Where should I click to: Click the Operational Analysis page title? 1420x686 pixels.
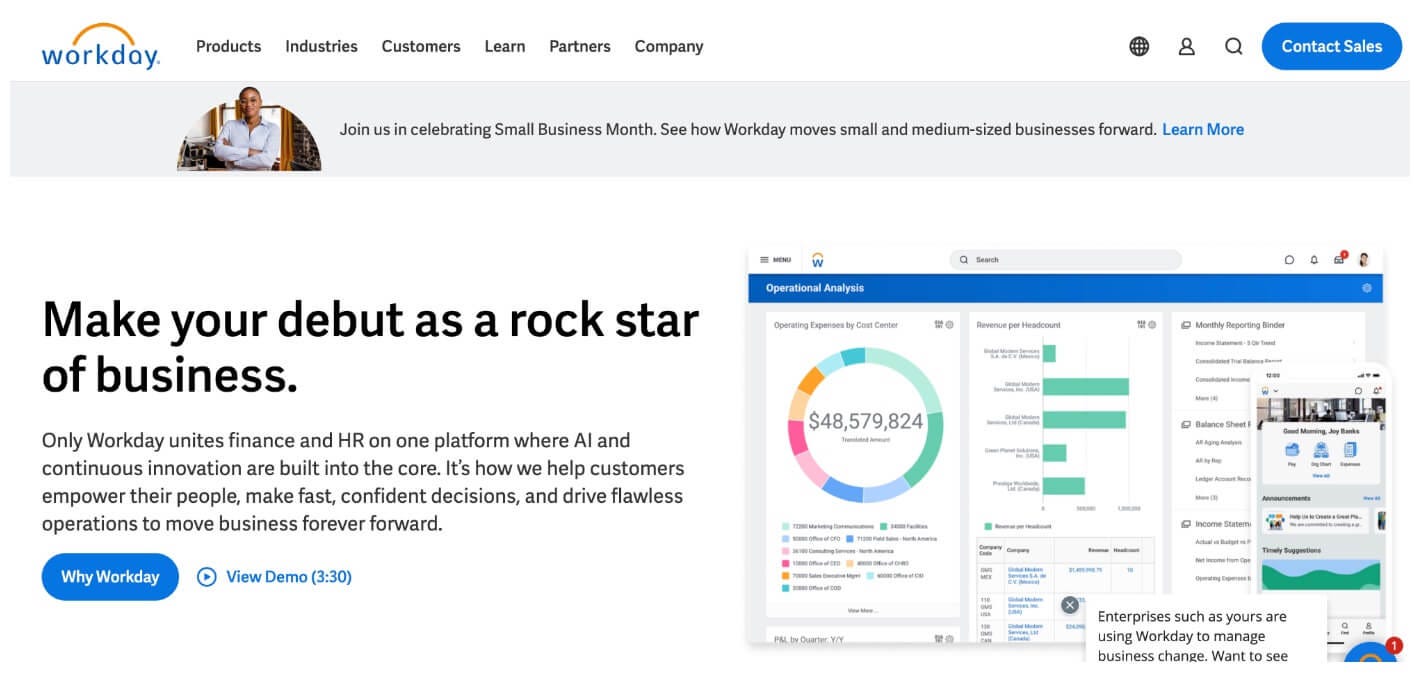815,288
